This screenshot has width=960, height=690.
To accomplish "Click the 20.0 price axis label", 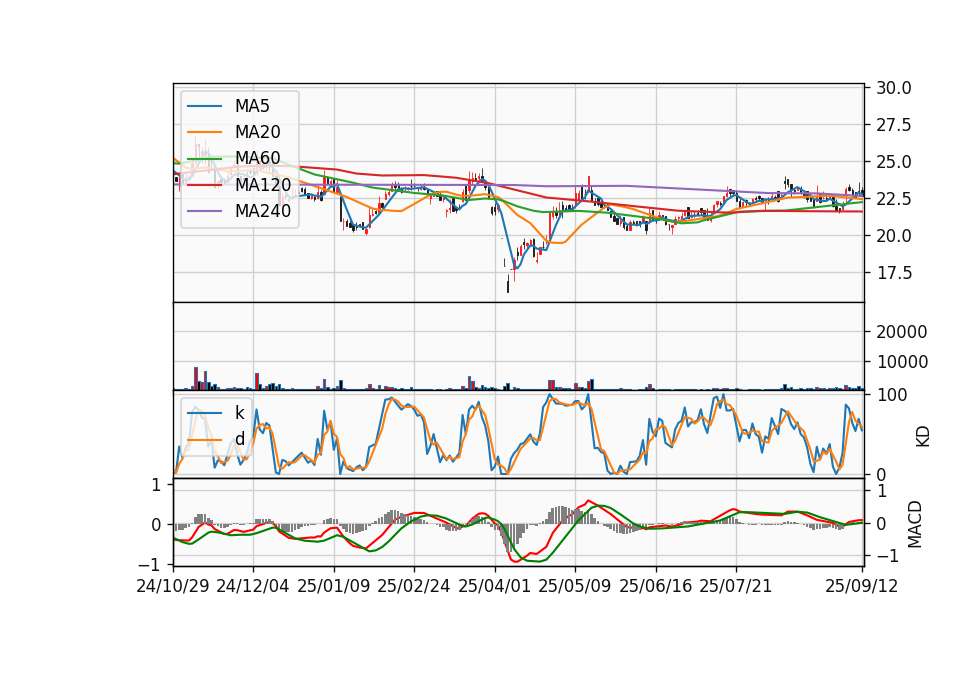I will (x=894, y=236).
